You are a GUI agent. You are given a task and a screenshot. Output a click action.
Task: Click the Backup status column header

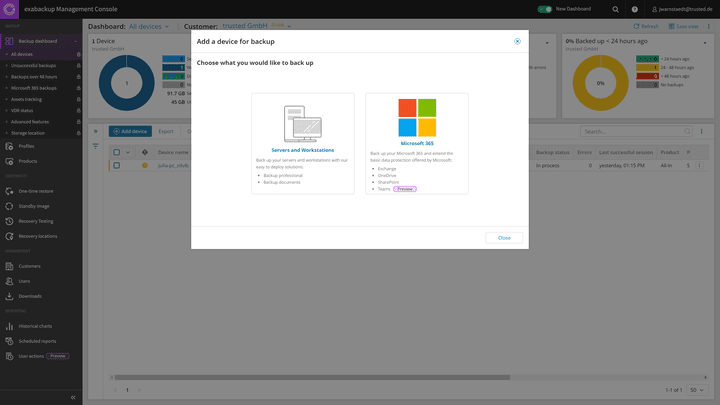click(x=552, y=152)
